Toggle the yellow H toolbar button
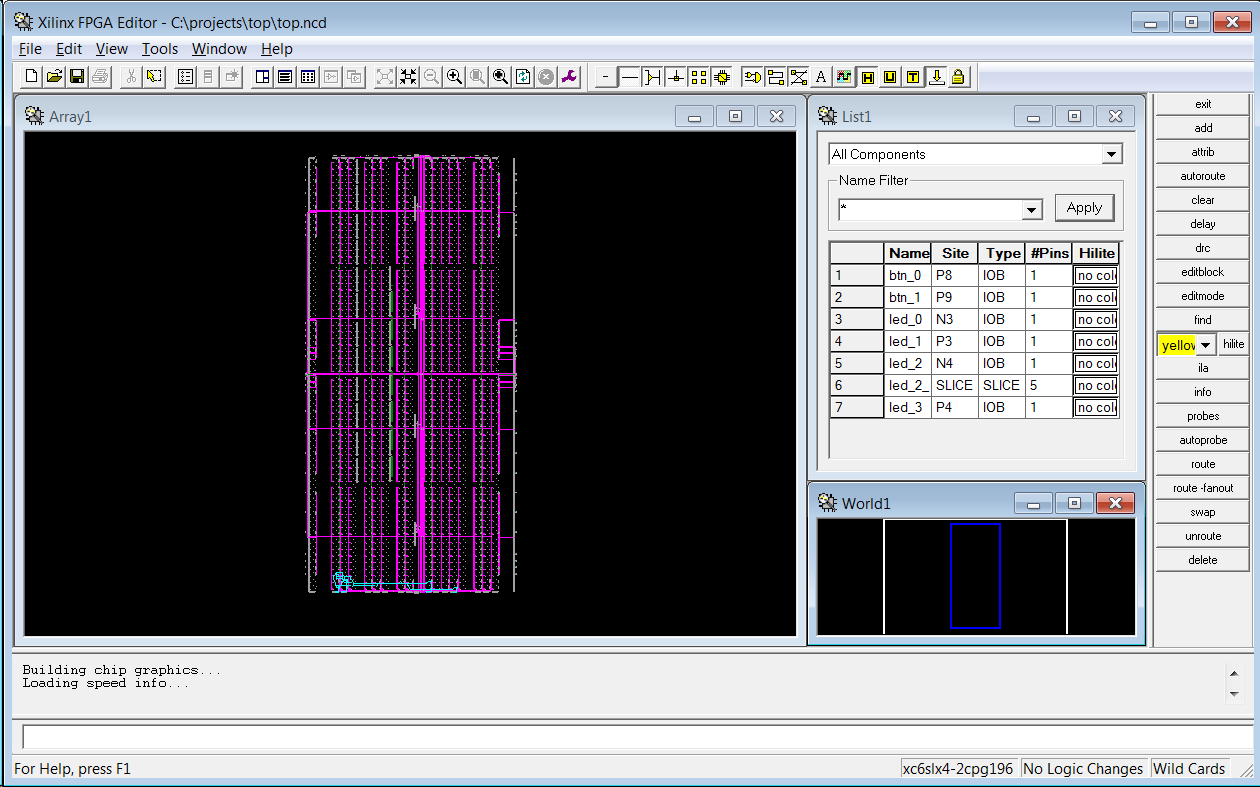Image resolution: width=1260 pixels, height=787 pixels. [867, 76]
